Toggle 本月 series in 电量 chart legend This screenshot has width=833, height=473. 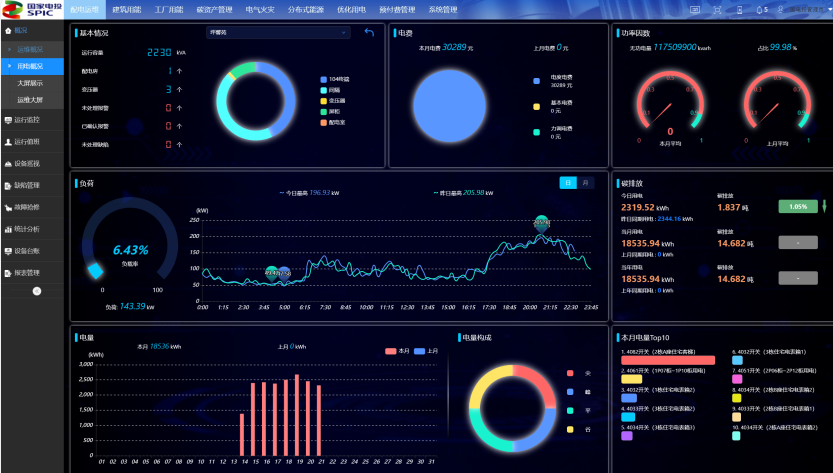click(397, 351)
